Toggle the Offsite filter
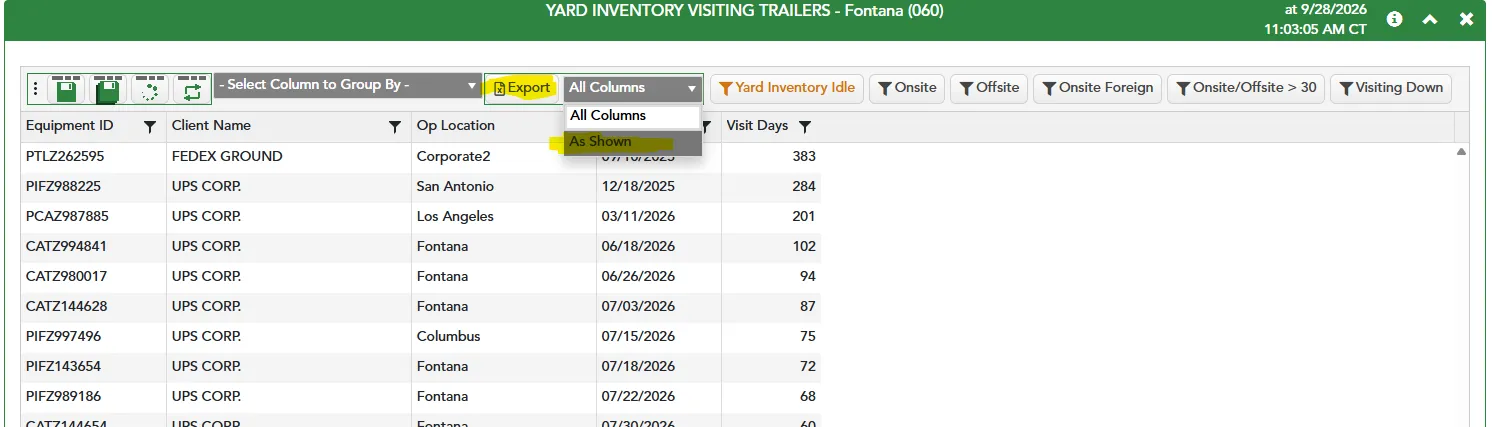Image resolution: width=1492 pixels, height=427 pixels. point(988,88)
